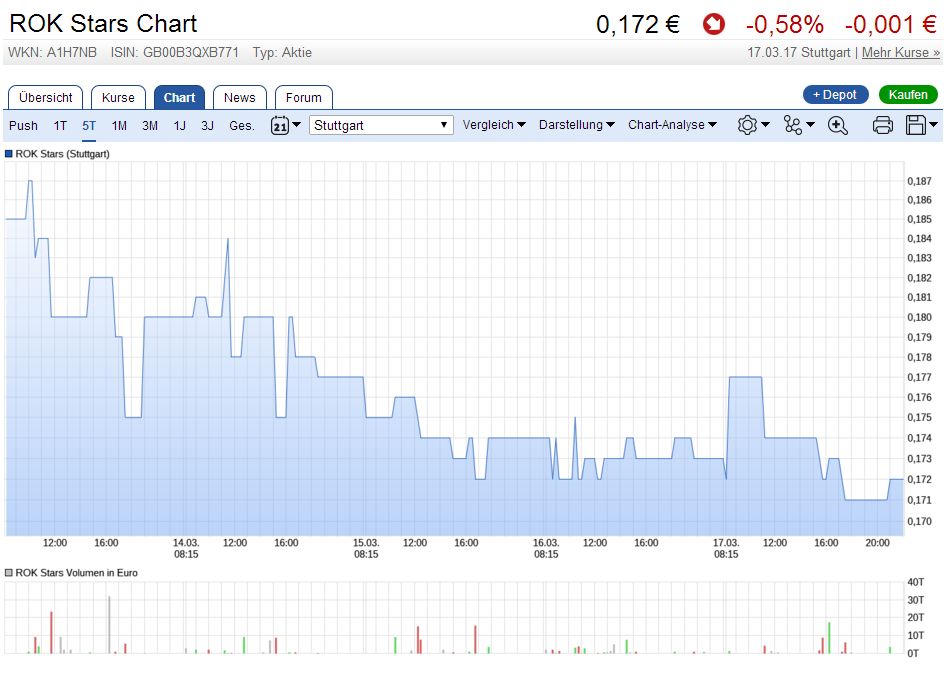Click the -0,58% change value
This screenshot has width=944, height=682.
(x=784, y=25)
